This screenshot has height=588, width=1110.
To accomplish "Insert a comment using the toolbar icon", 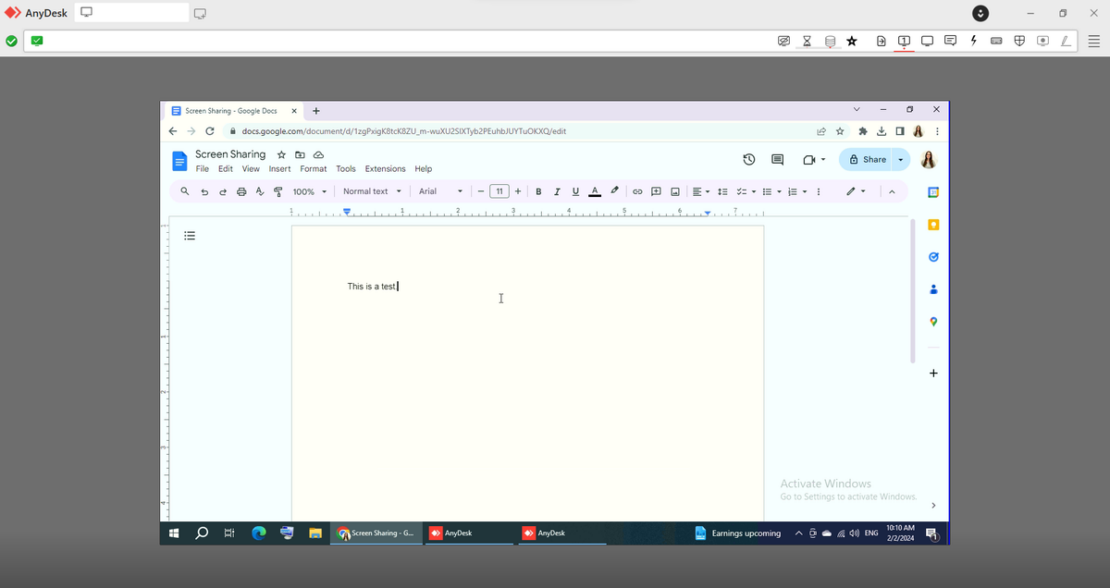I will click(x=656, y=191).
